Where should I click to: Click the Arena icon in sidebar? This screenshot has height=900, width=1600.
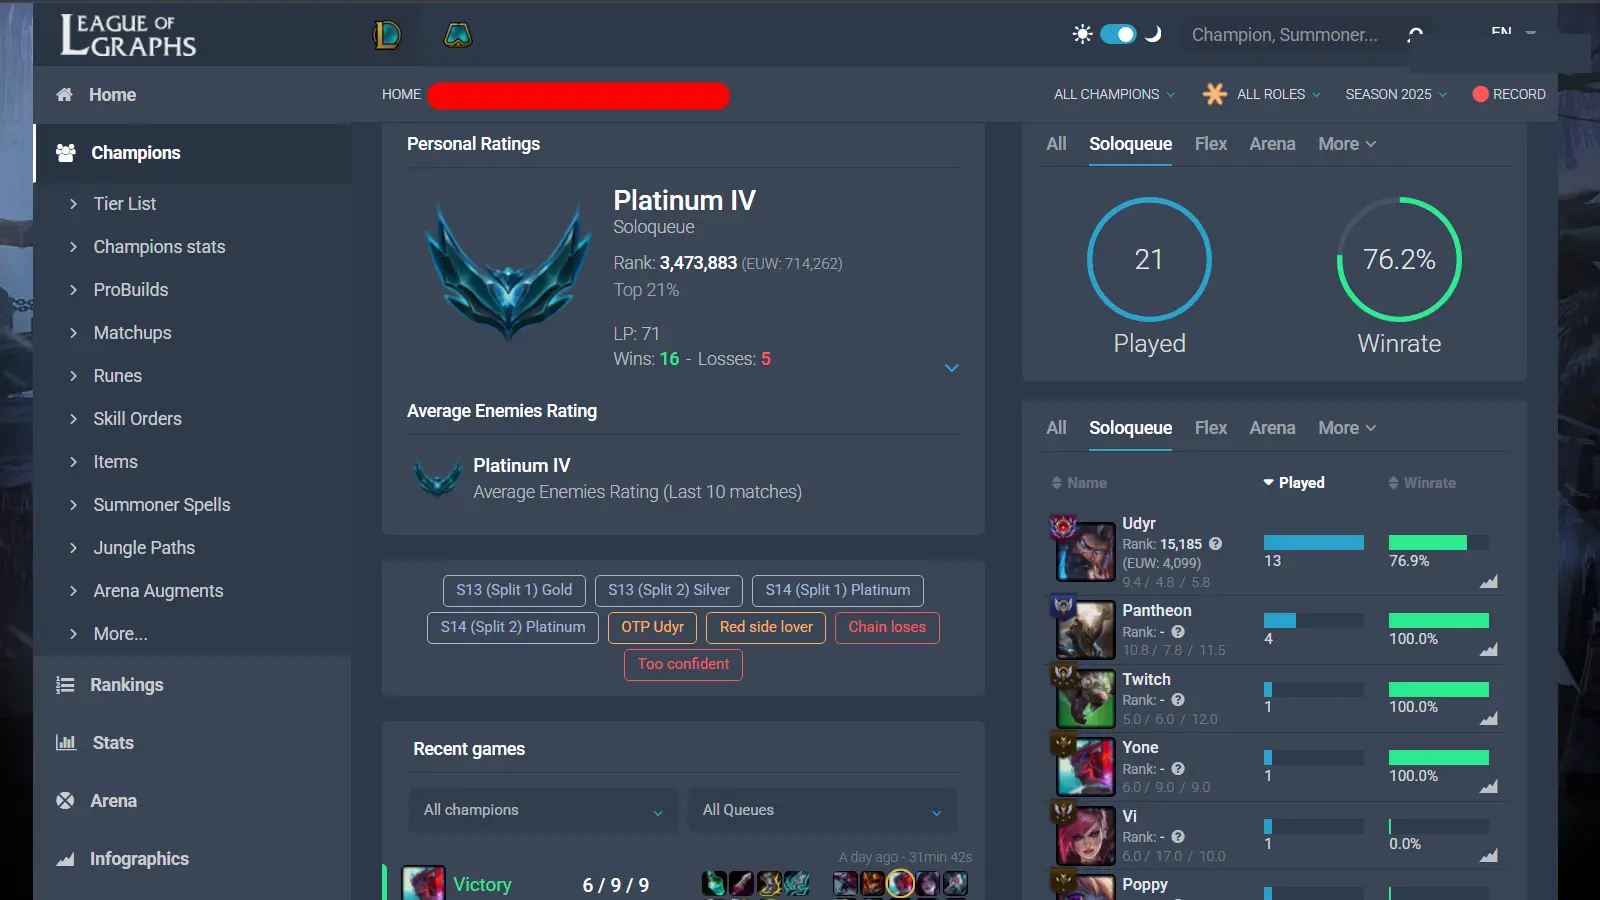[x=65, y=801]
